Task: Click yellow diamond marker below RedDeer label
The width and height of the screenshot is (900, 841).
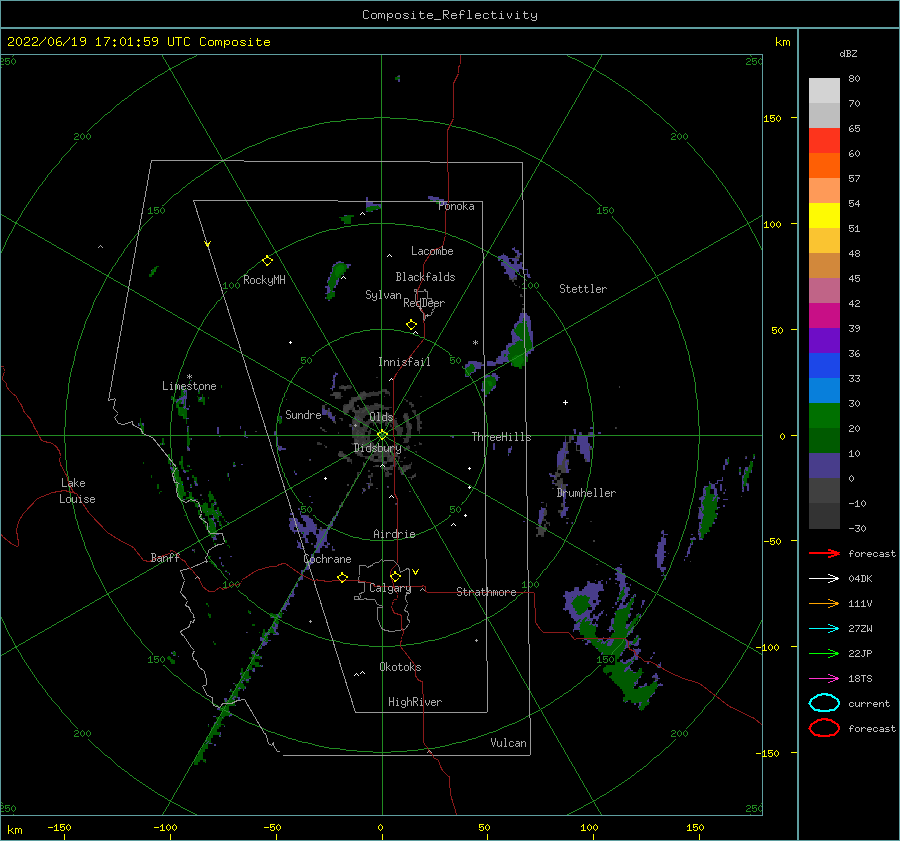Action: 411,325
